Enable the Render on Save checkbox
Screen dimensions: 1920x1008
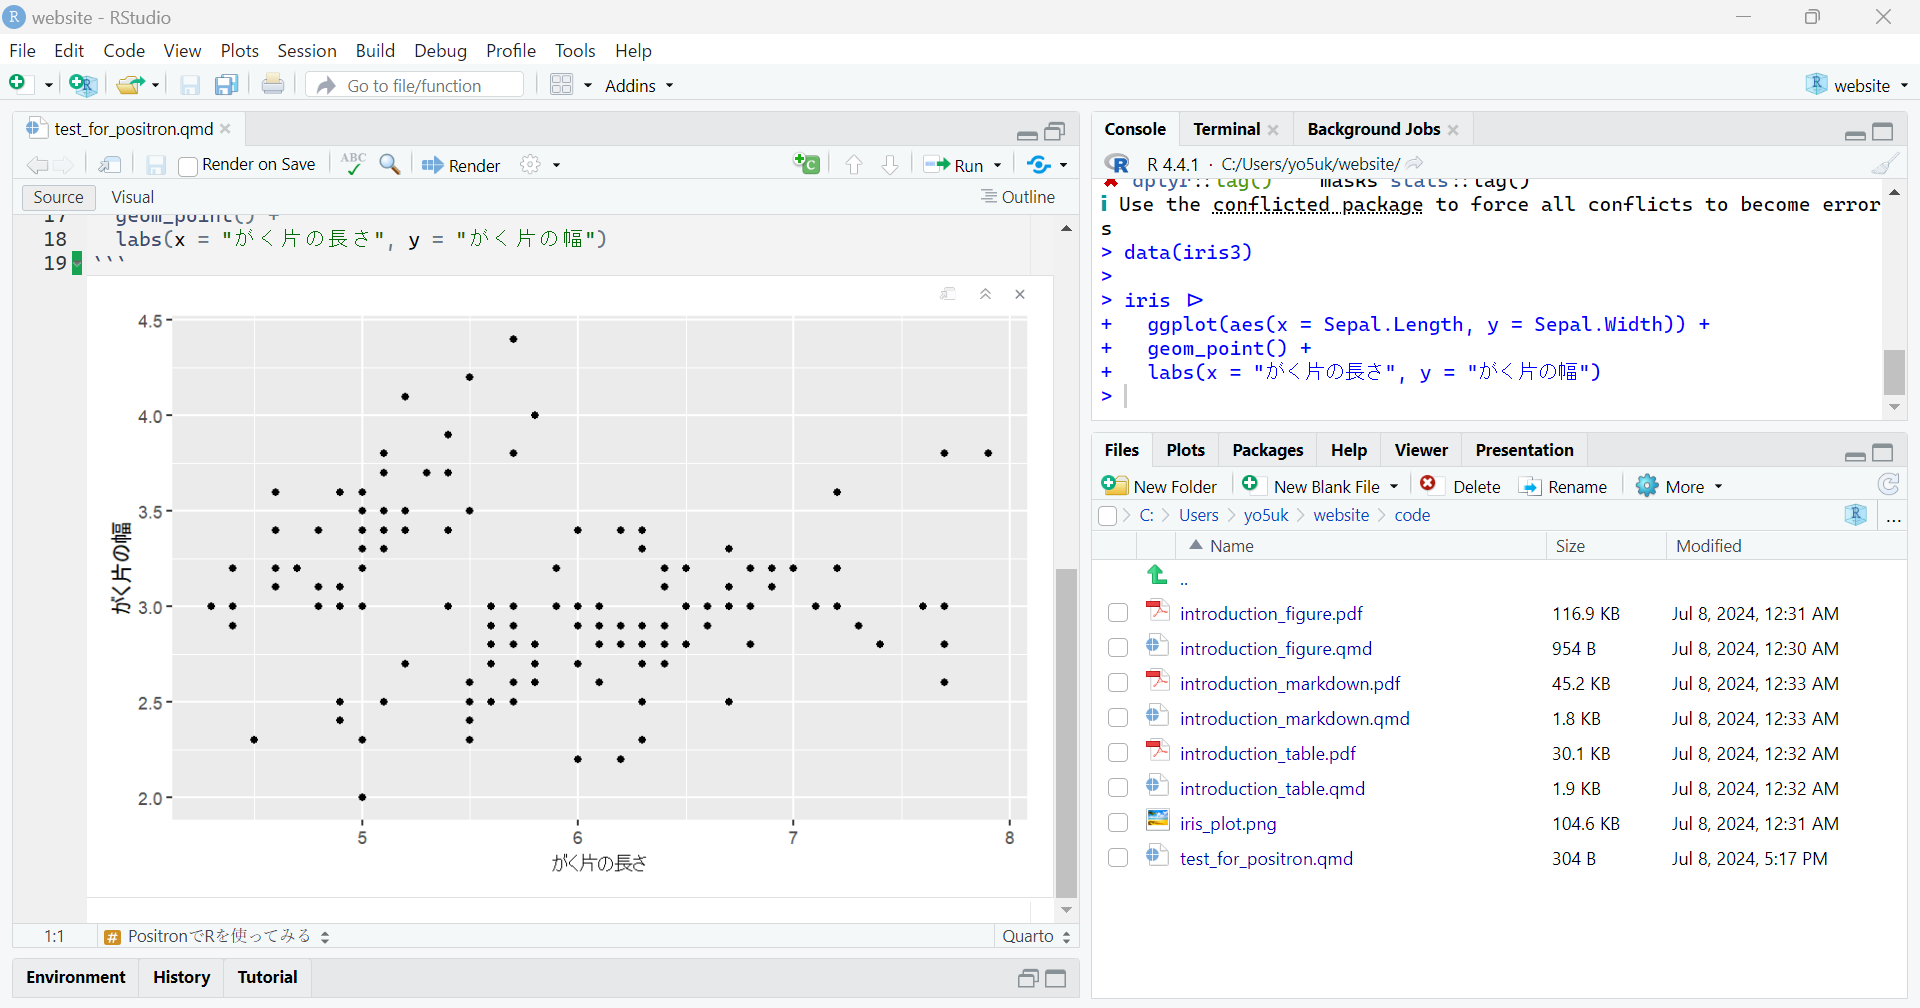point(188,166)
